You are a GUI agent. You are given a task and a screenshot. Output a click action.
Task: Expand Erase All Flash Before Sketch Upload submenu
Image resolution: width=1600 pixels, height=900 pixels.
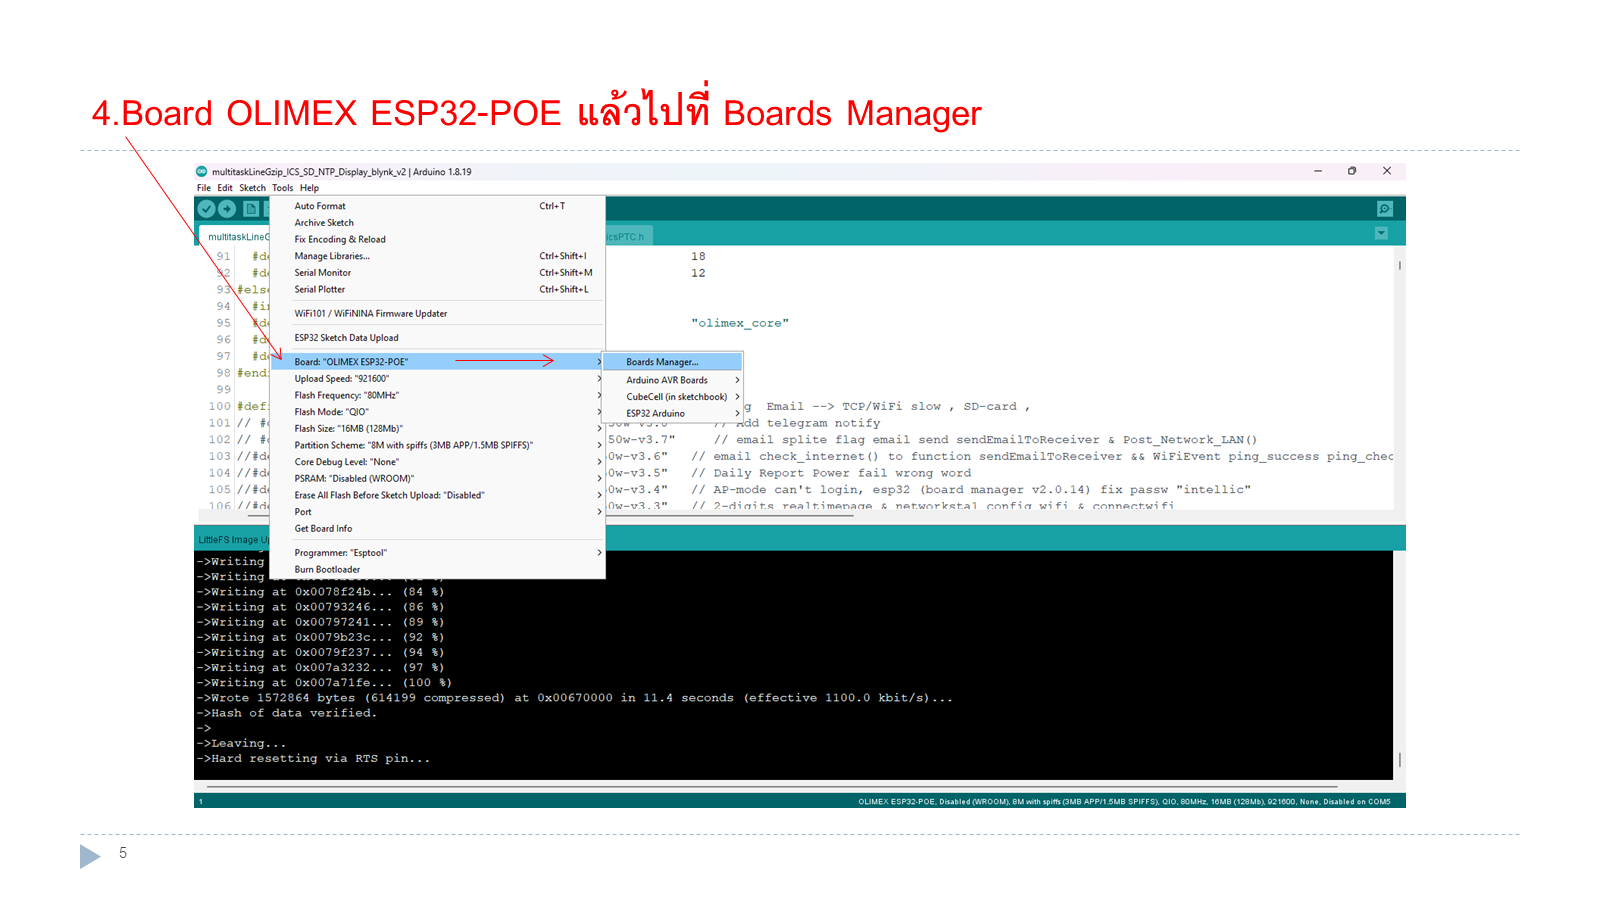438,496
